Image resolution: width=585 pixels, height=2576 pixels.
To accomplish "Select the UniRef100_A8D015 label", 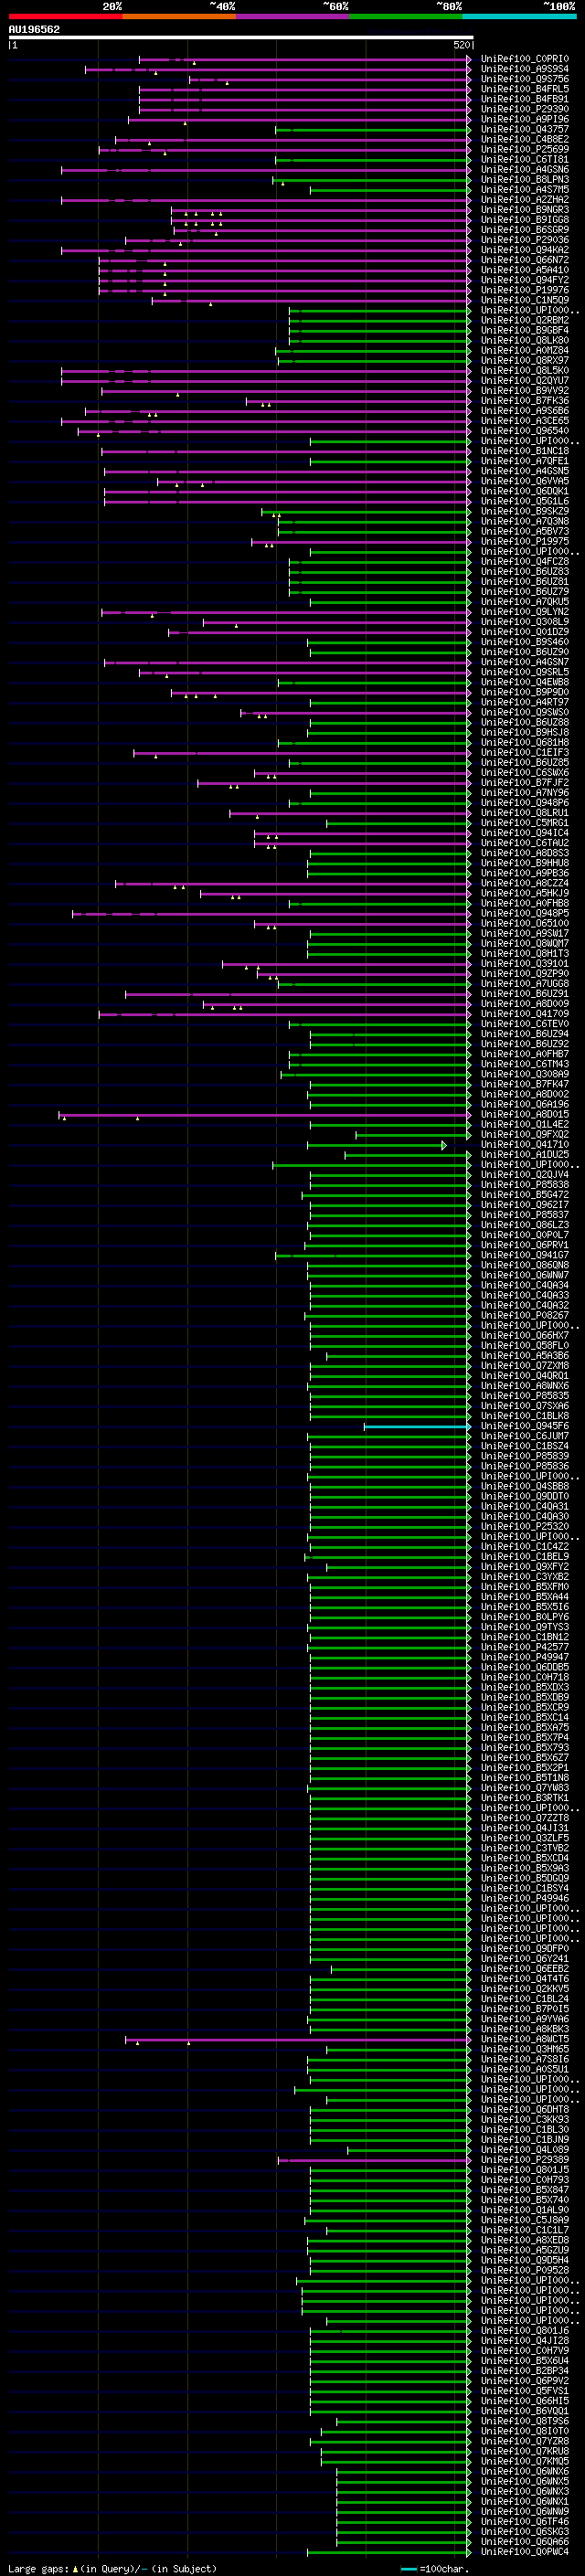I will point(525,1114).
